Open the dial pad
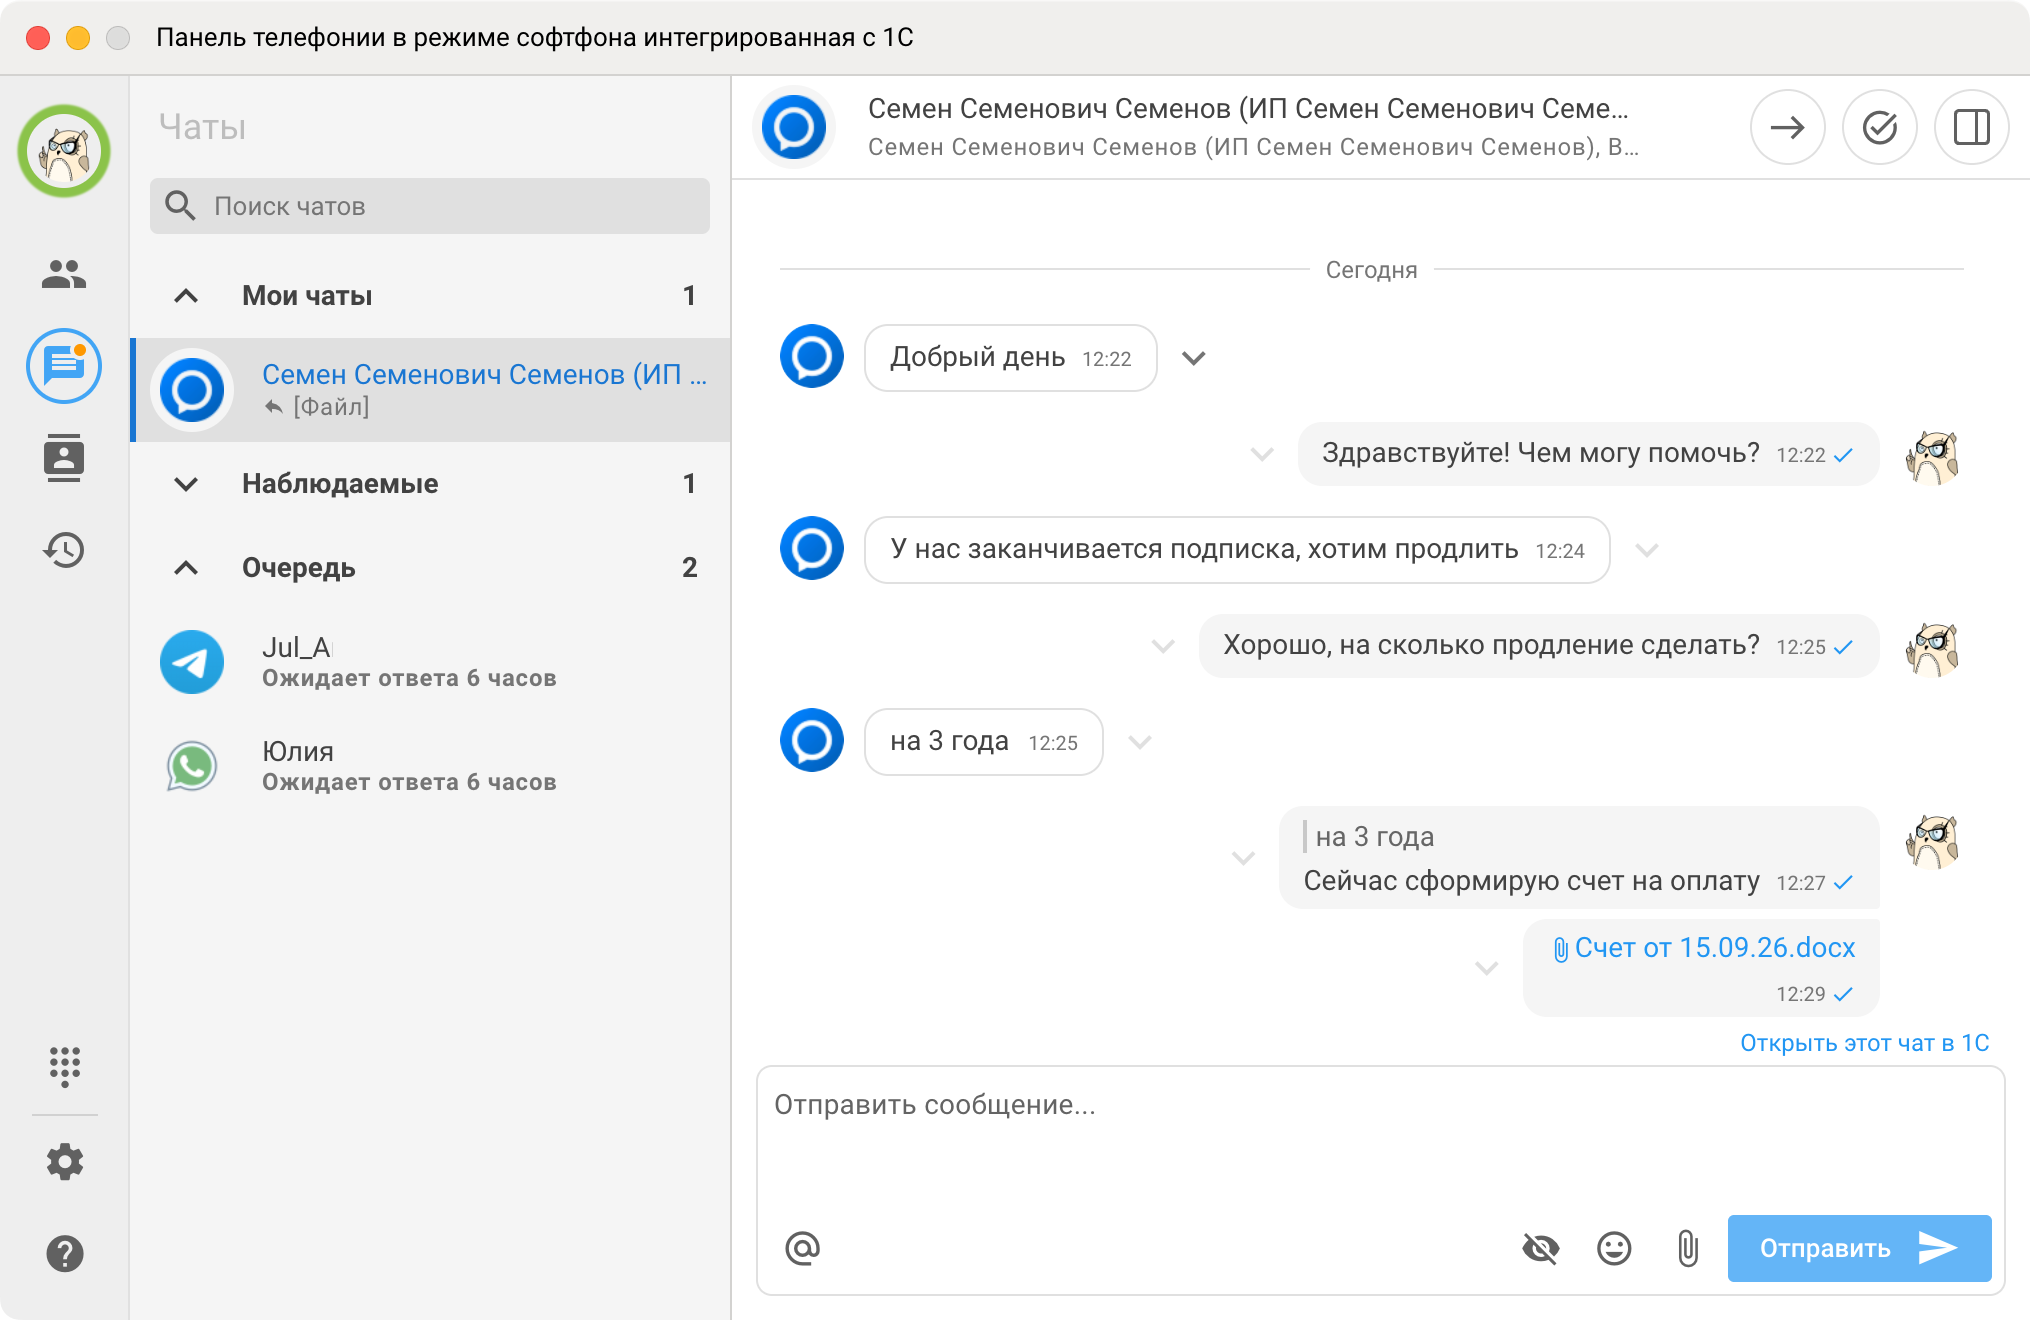Screen dimensions: 2030x1320 [64, 1067]
